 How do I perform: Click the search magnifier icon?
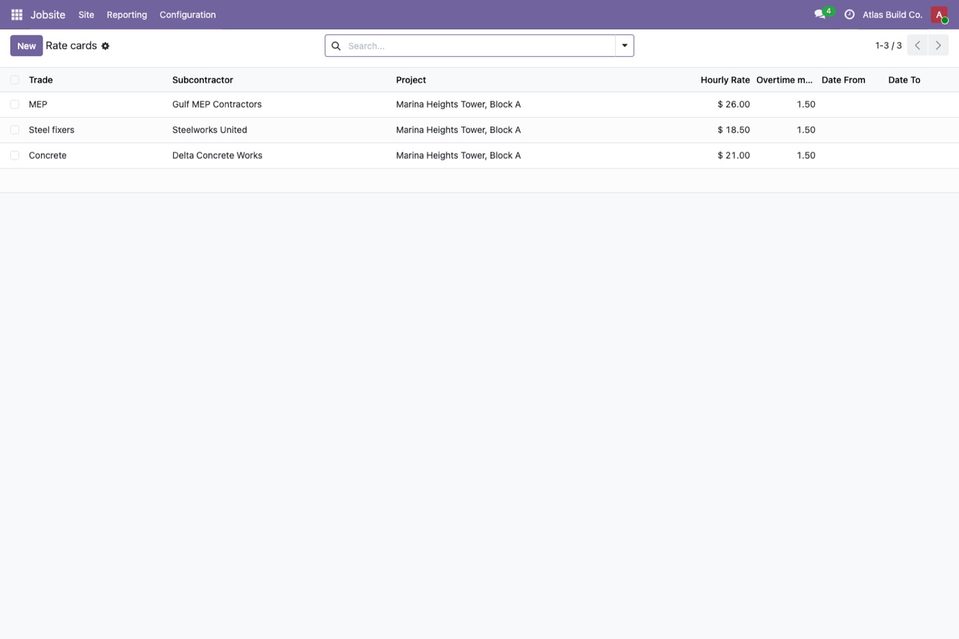click(336, 46)
